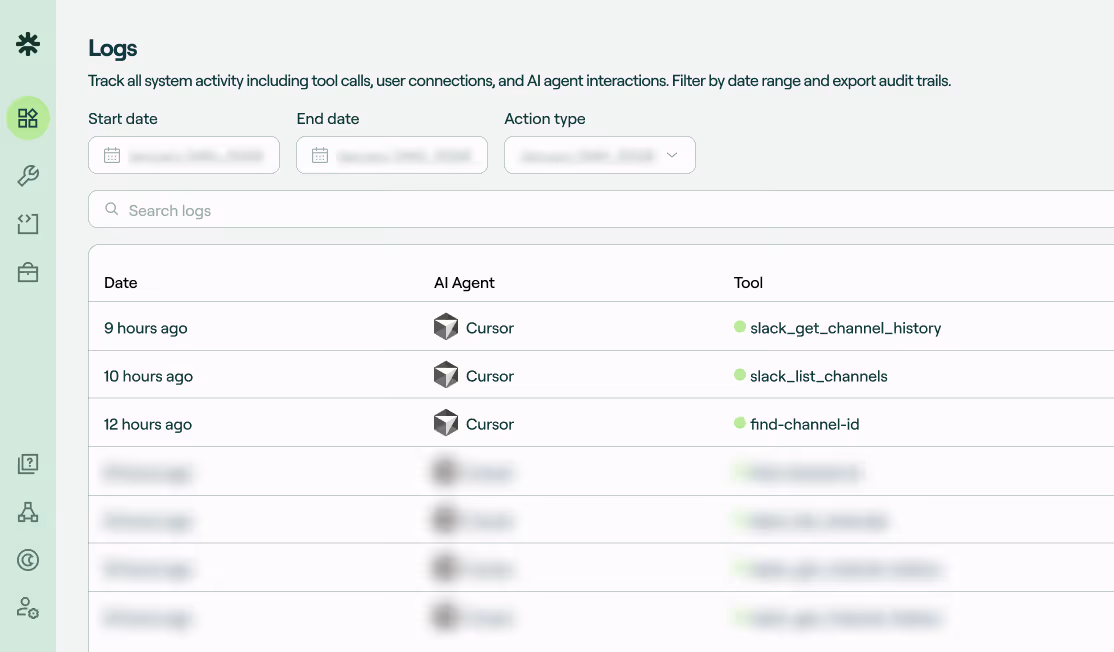The width and height of the screenshot is (1114, 652).
Task: Select the highlighted dashboard grid icon
Action: tap(27, 118)
